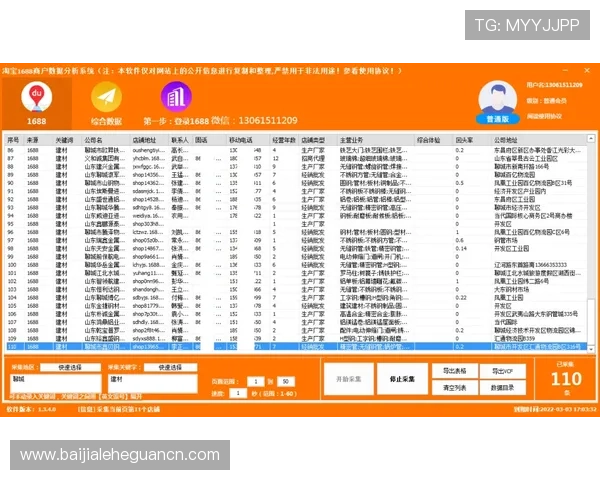The height and width of the screenshot is (480, 600).
Task: Select the 招商代理 cell in row 87
Action: tap(313, 158)
